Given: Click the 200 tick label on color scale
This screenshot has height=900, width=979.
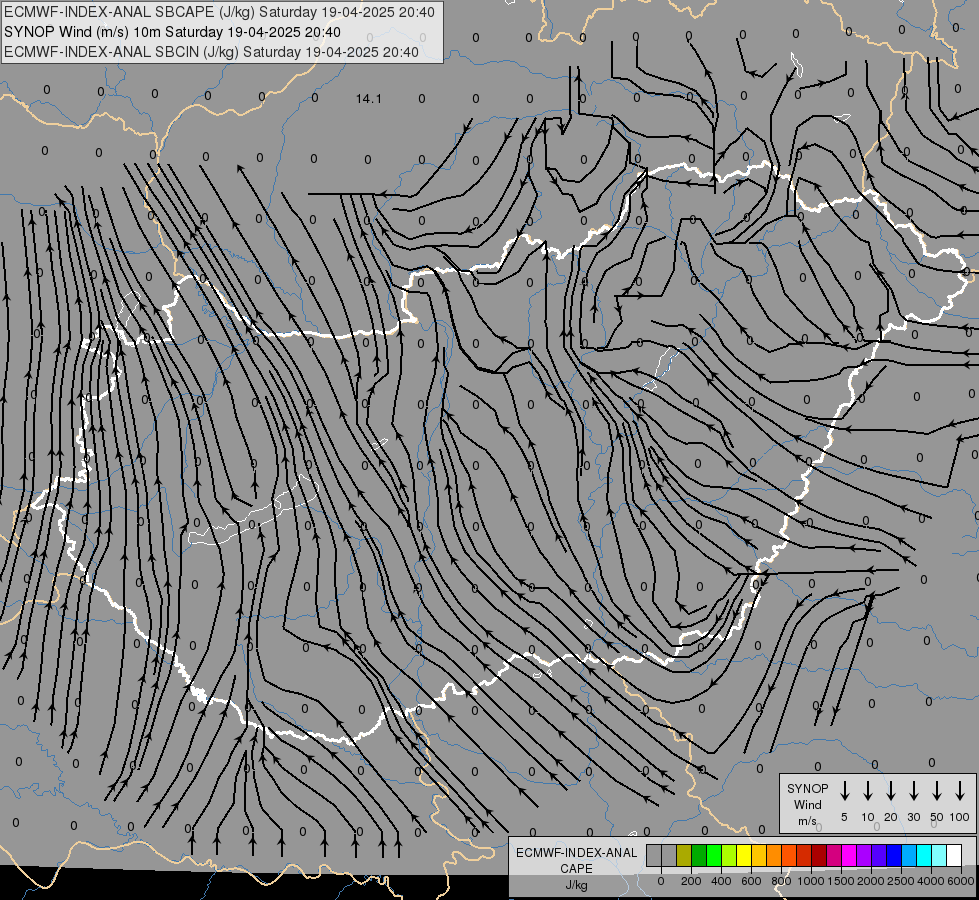Looking at the screenshot, I should 691,881.
